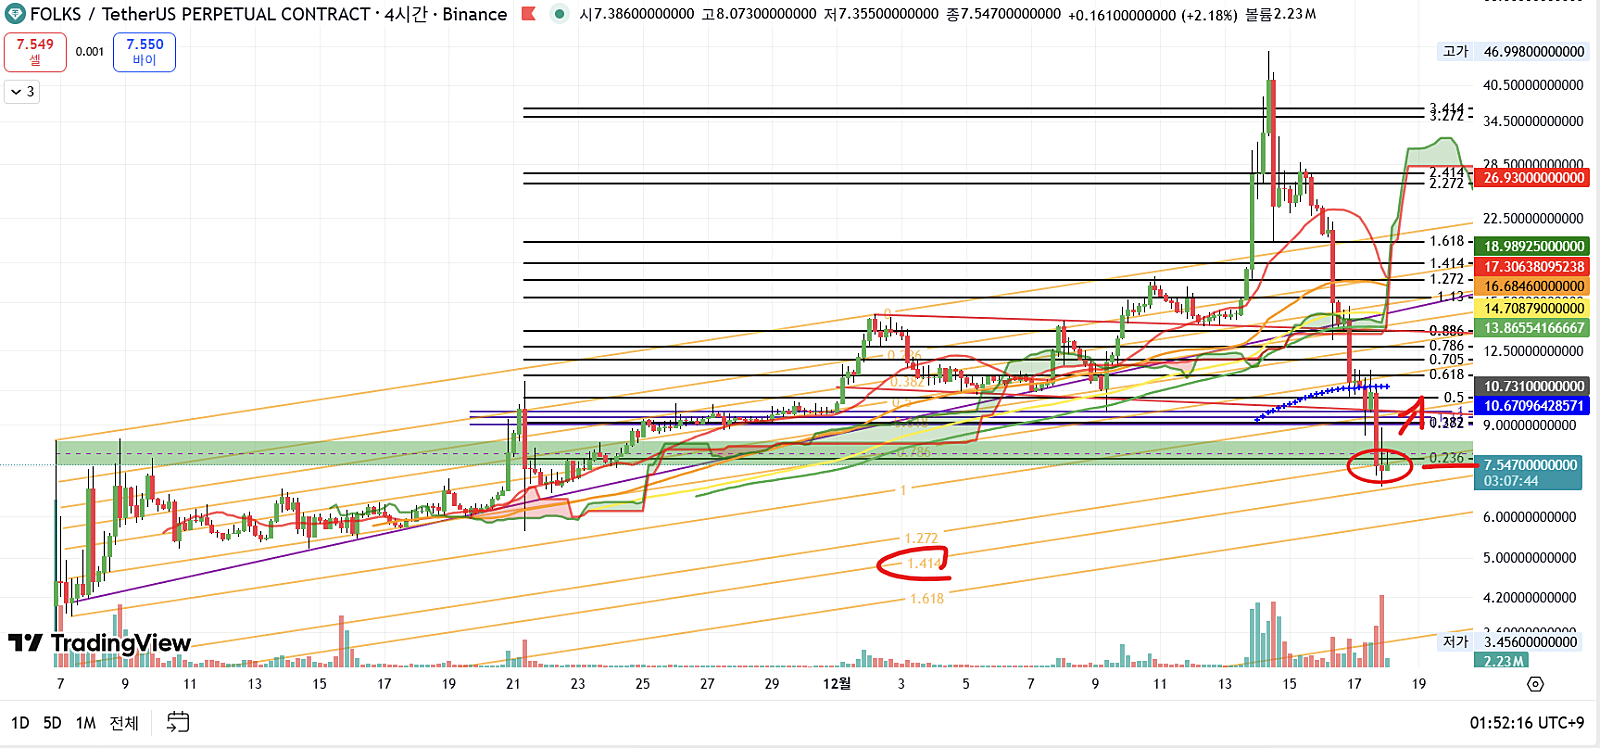This screenshot has height=748, width=1600.
Task: Click the red circle around 1.414 label
Action: tap(913, 565)
